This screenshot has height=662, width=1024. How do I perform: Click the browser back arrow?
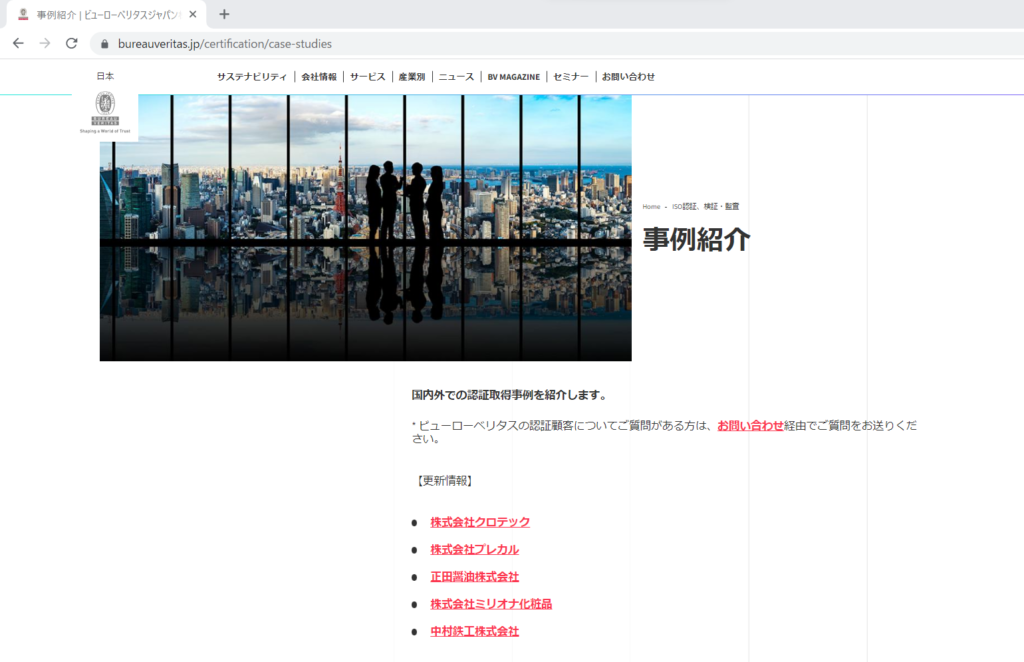18,43
